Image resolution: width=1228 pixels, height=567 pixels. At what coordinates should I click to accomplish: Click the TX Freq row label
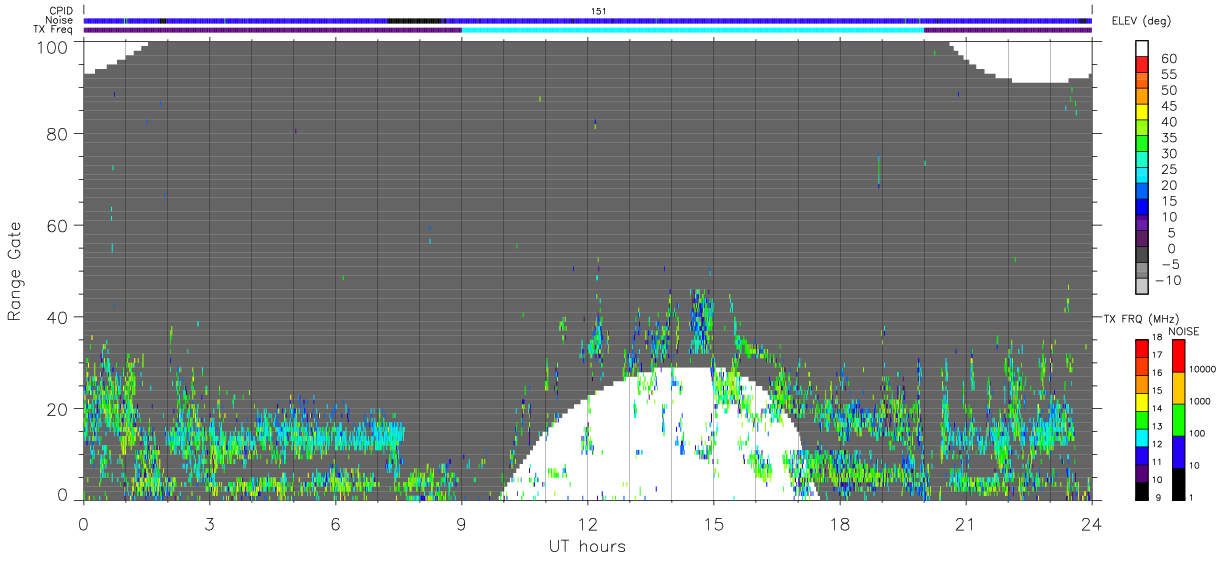(x=54, y=30)
